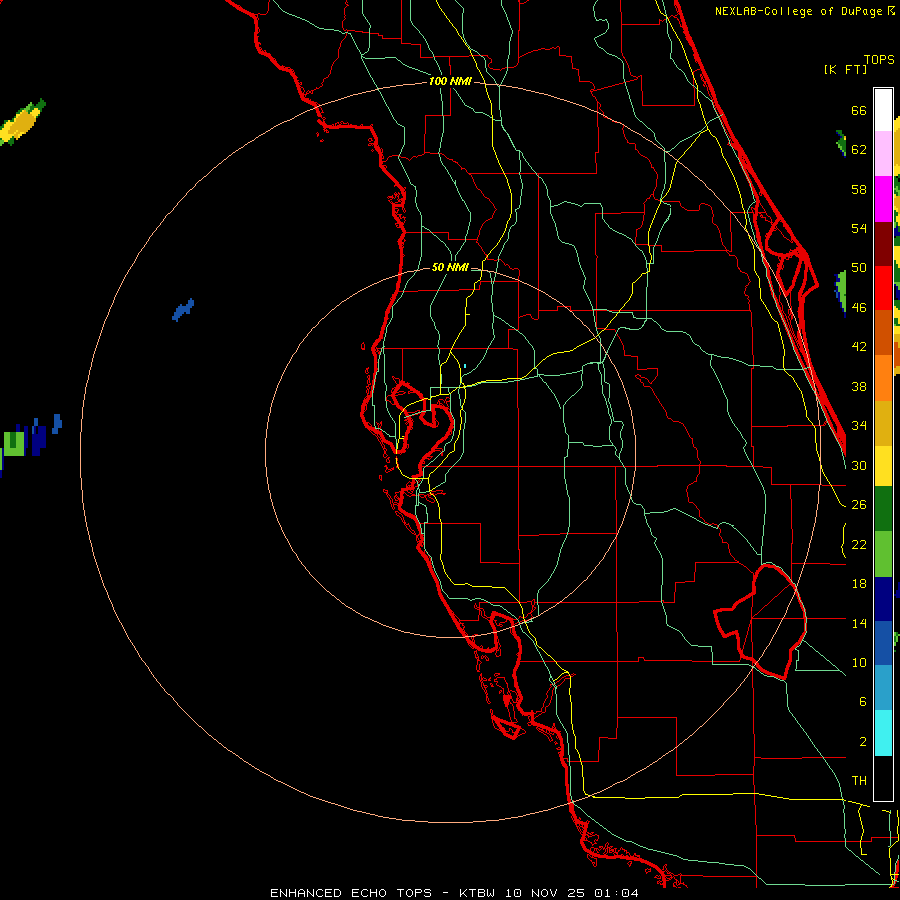Click the legend value "38"
This screenshot has width=900, height=900.
point(859,386)
